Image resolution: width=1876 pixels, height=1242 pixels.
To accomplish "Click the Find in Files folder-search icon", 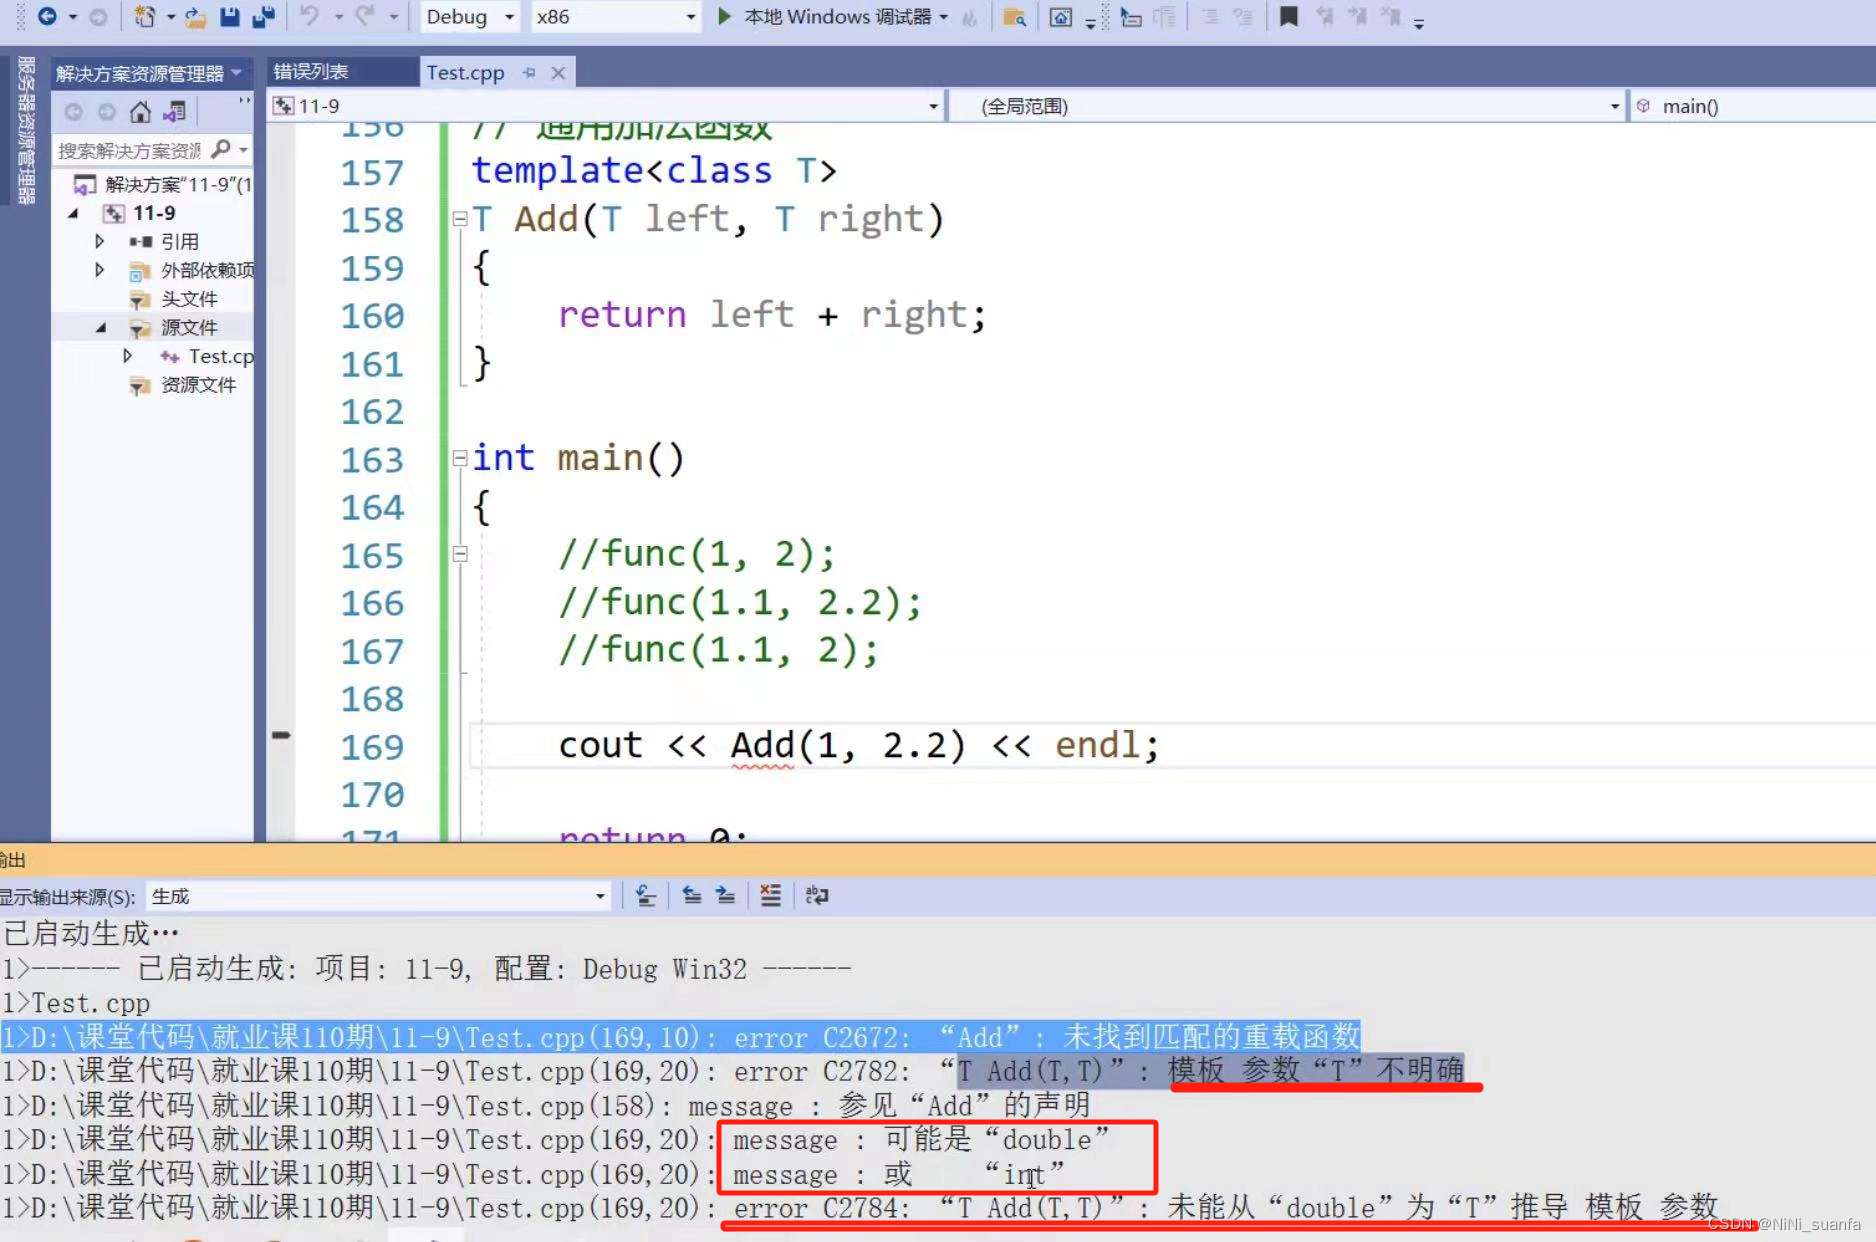I will (x=1015, y=17).
